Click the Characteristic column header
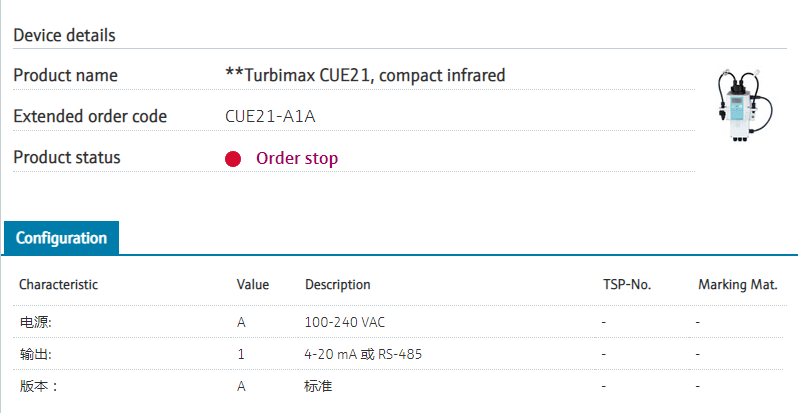This screenshot has height=413, width=798. coord(58,285)
